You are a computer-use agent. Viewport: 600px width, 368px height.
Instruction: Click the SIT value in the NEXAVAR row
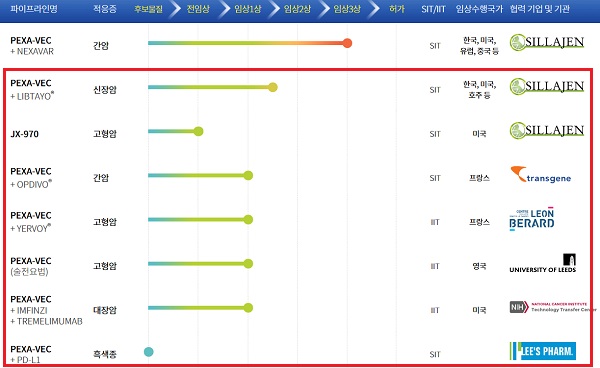[x=435, y=46]
